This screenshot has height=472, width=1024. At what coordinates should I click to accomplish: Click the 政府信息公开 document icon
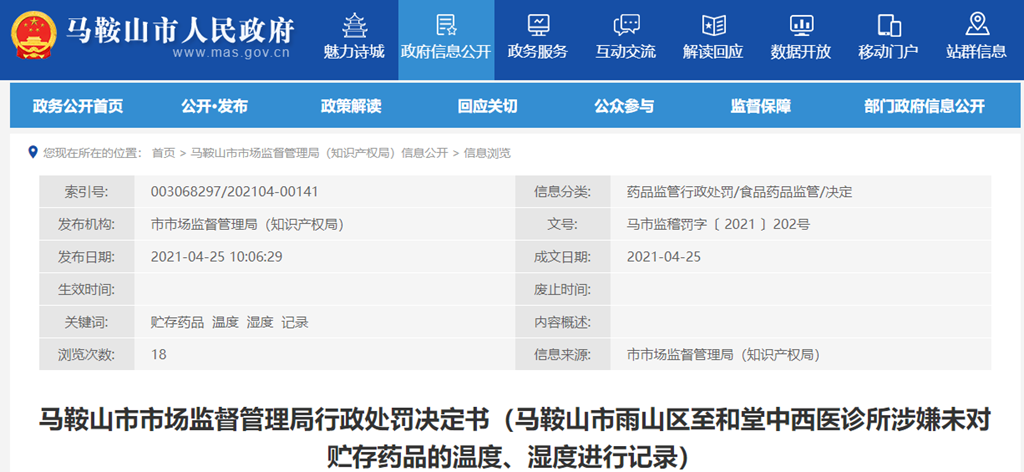[x=446, y=24]
